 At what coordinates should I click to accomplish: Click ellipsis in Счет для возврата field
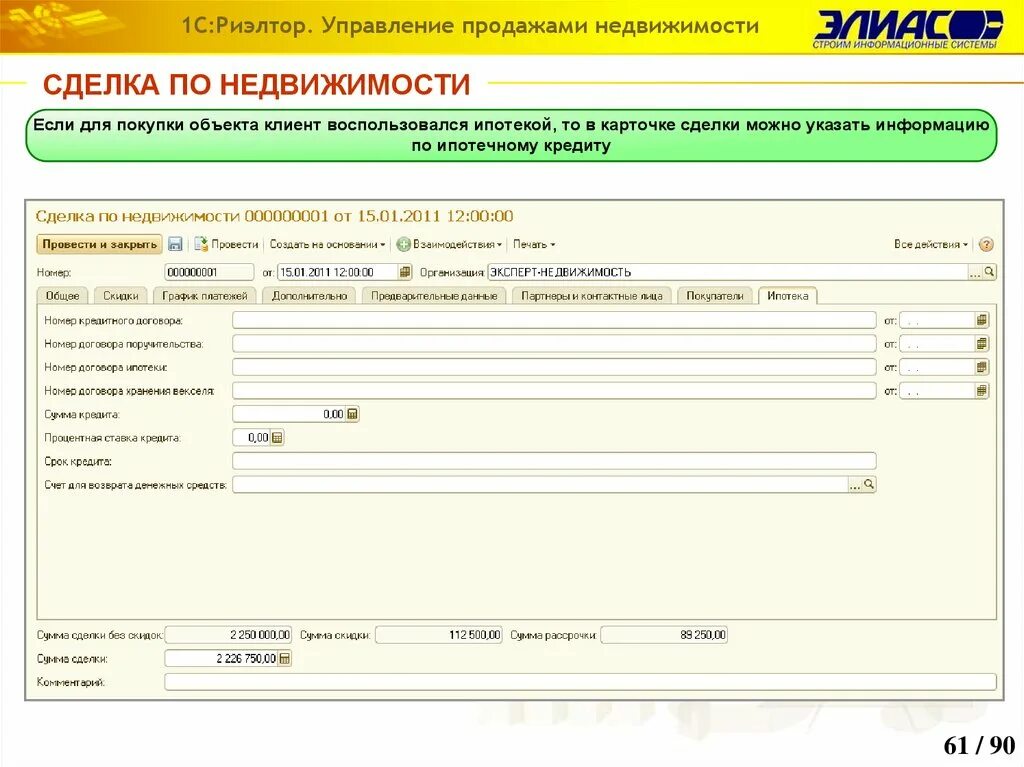pos(855,485)
